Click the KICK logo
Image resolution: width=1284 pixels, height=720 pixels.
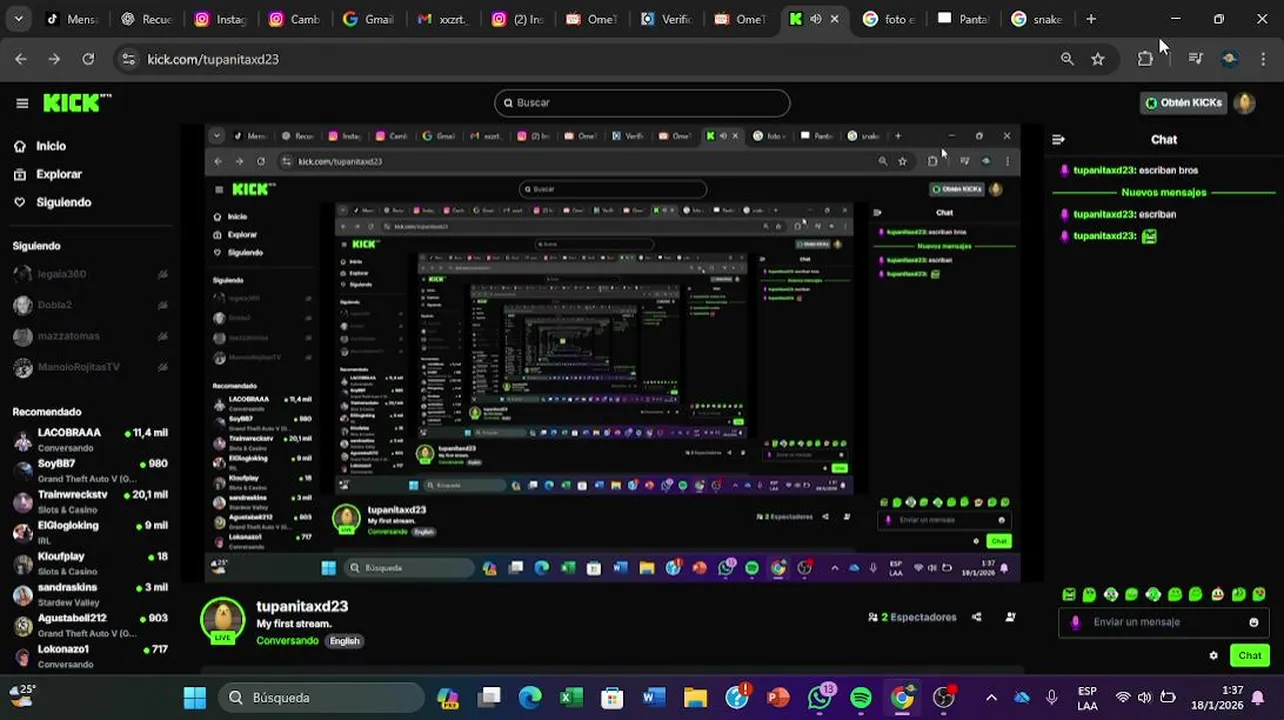tap(77, 103)
